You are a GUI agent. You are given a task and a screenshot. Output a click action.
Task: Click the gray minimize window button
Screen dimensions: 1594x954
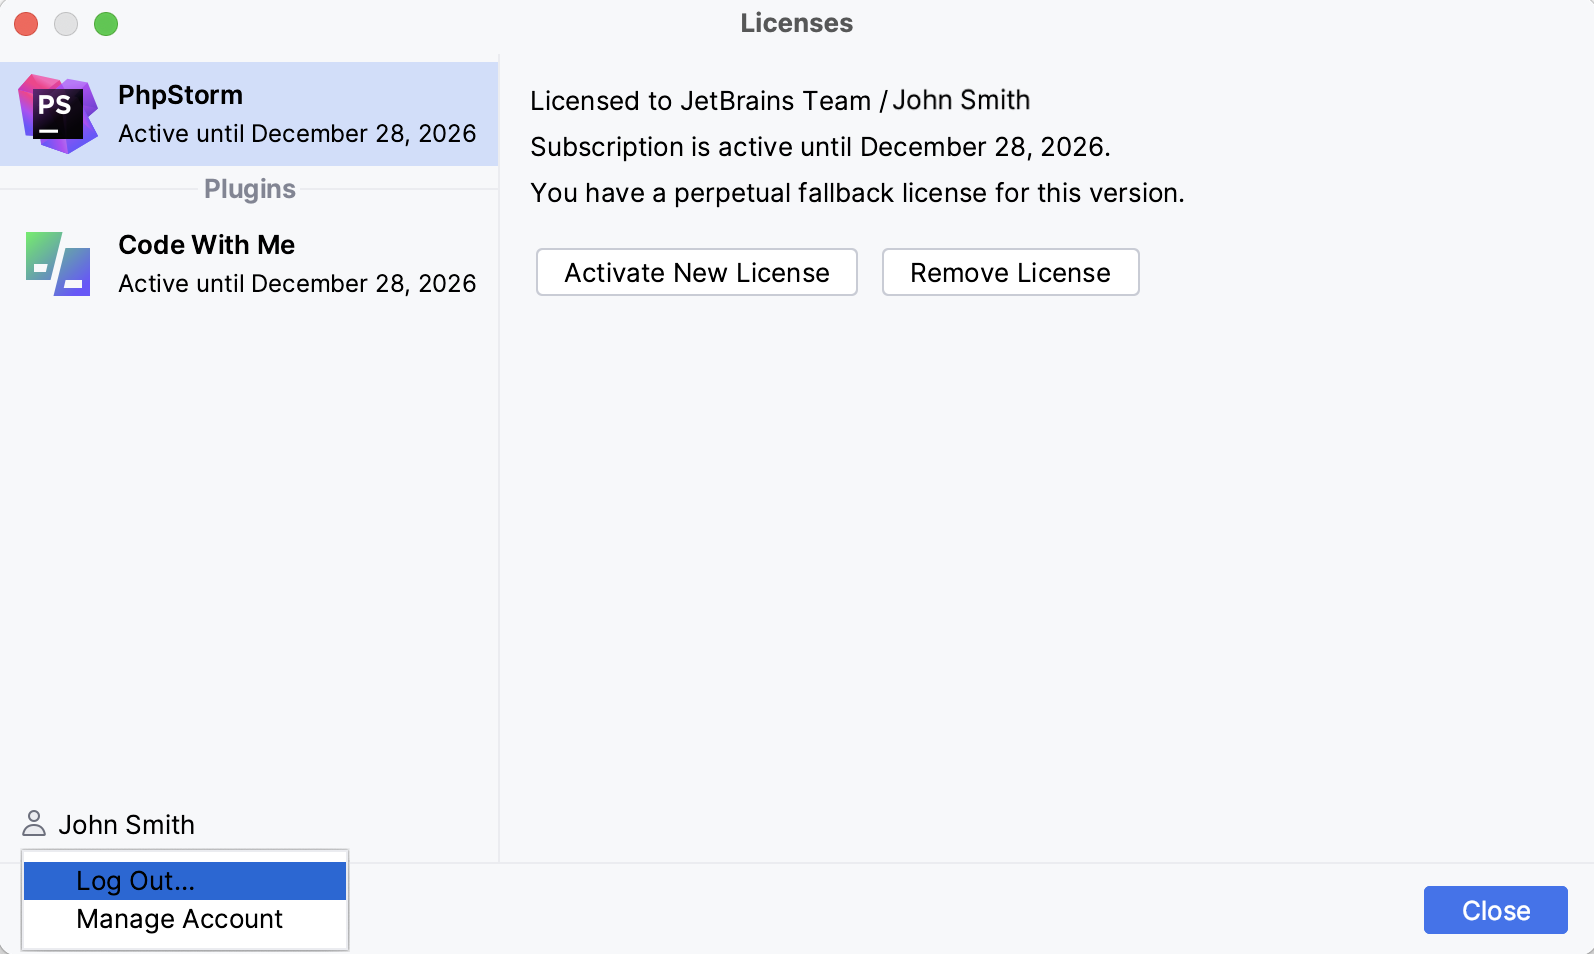coord(66,24)
